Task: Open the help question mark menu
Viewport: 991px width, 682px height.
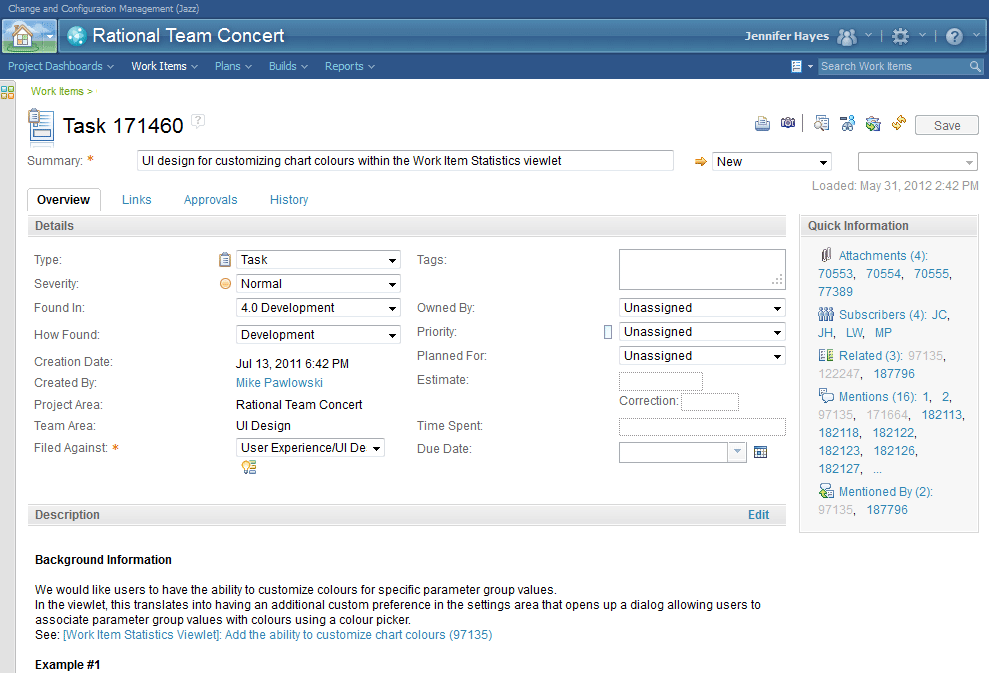Action: (x=954, y=37)
